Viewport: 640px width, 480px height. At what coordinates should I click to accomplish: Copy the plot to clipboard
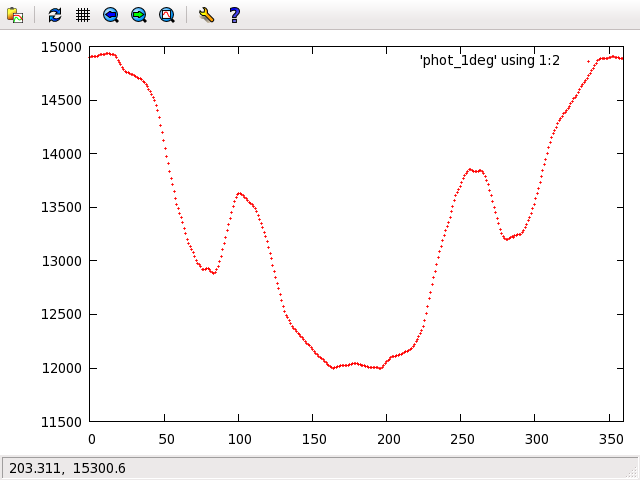(15, 15)
